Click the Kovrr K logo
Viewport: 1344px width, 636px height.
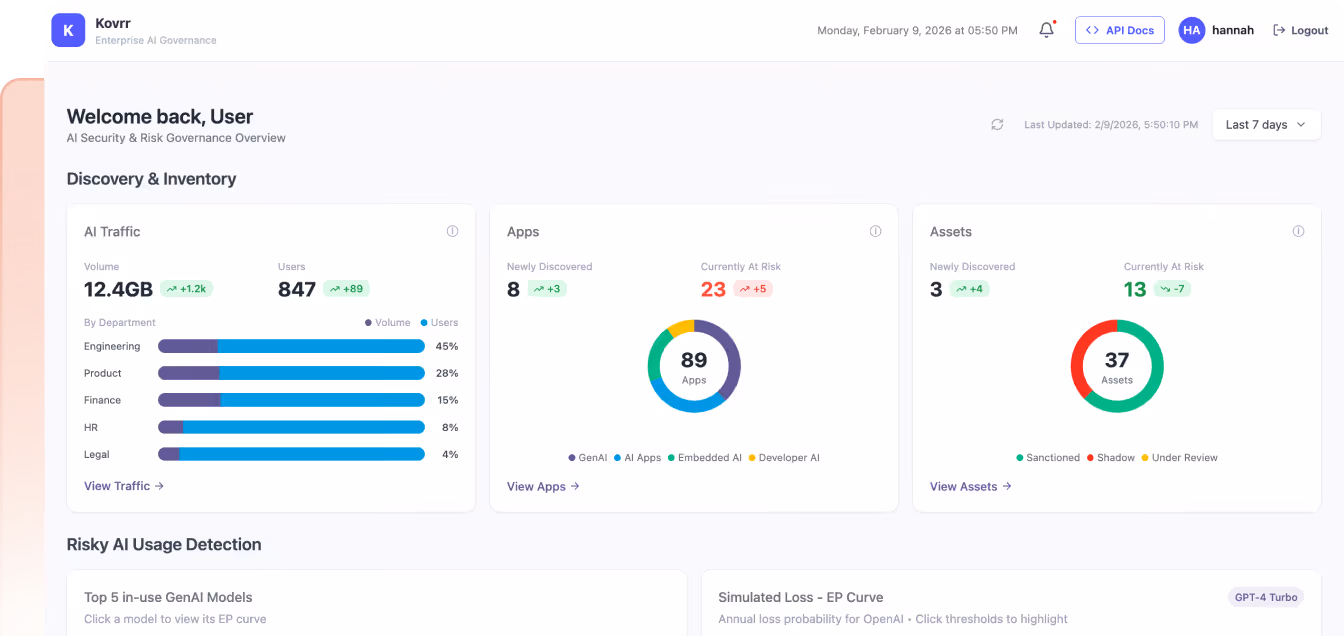(x=68, y=30)
